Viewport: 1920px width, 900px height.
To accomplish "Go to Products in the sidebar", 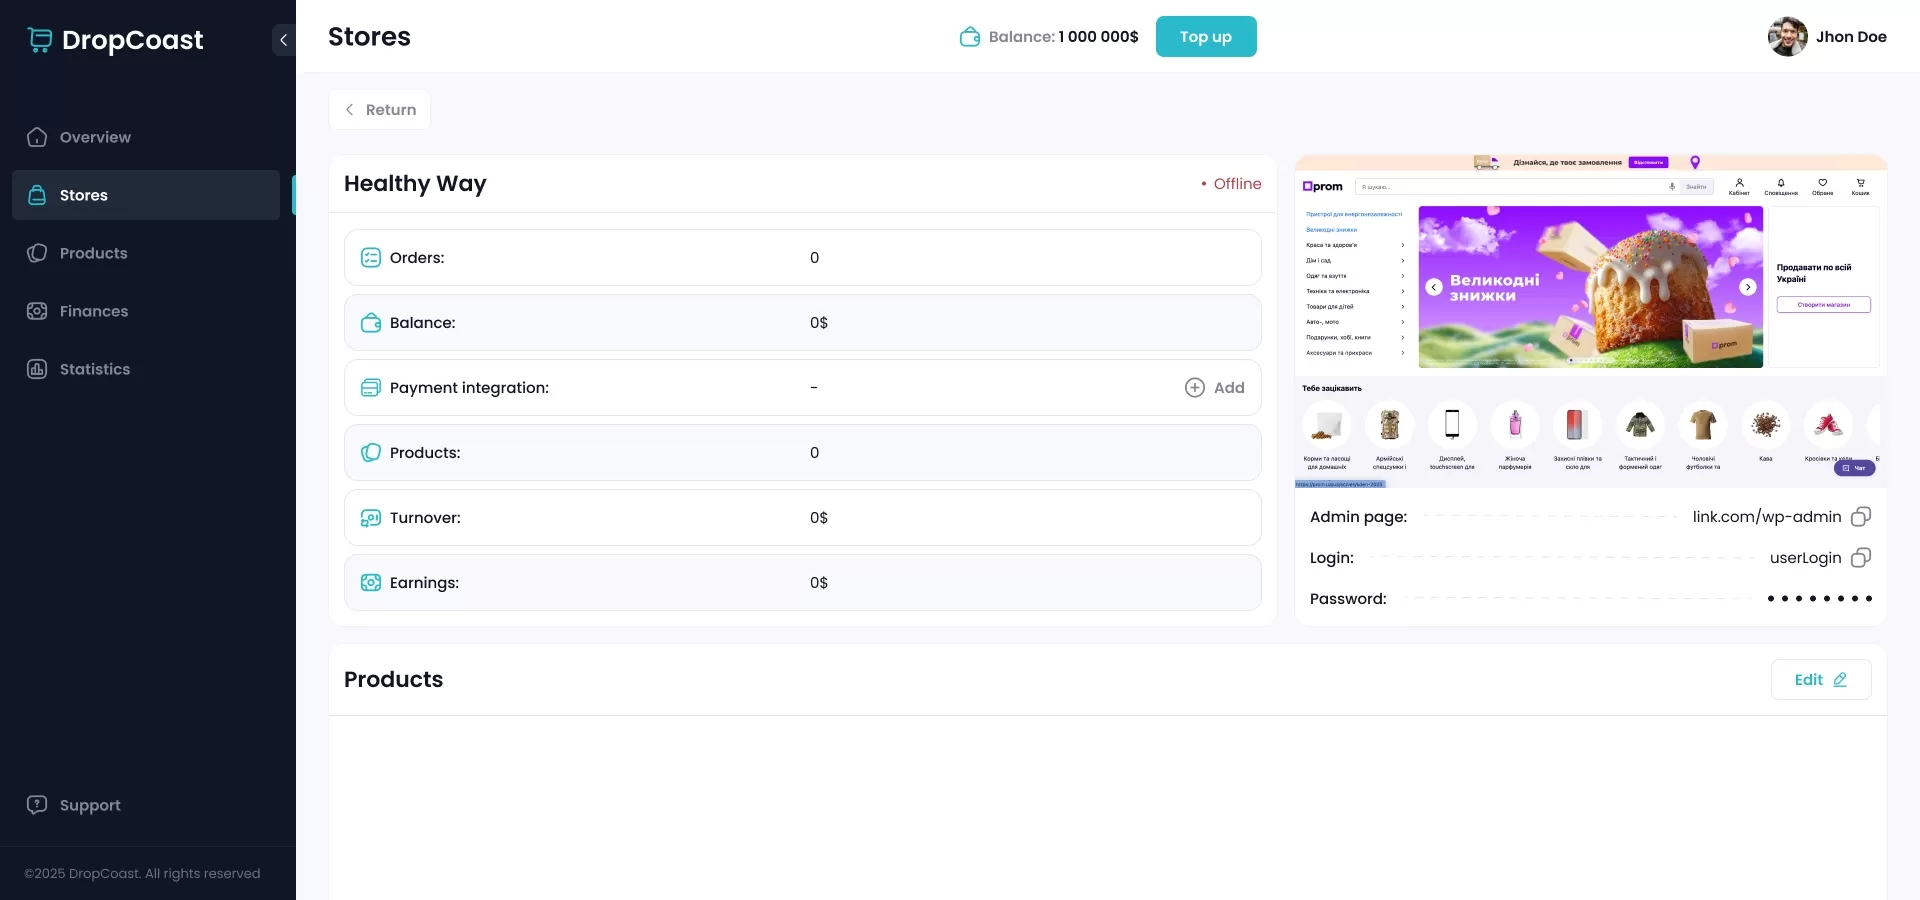I will [x=93, y=253].
